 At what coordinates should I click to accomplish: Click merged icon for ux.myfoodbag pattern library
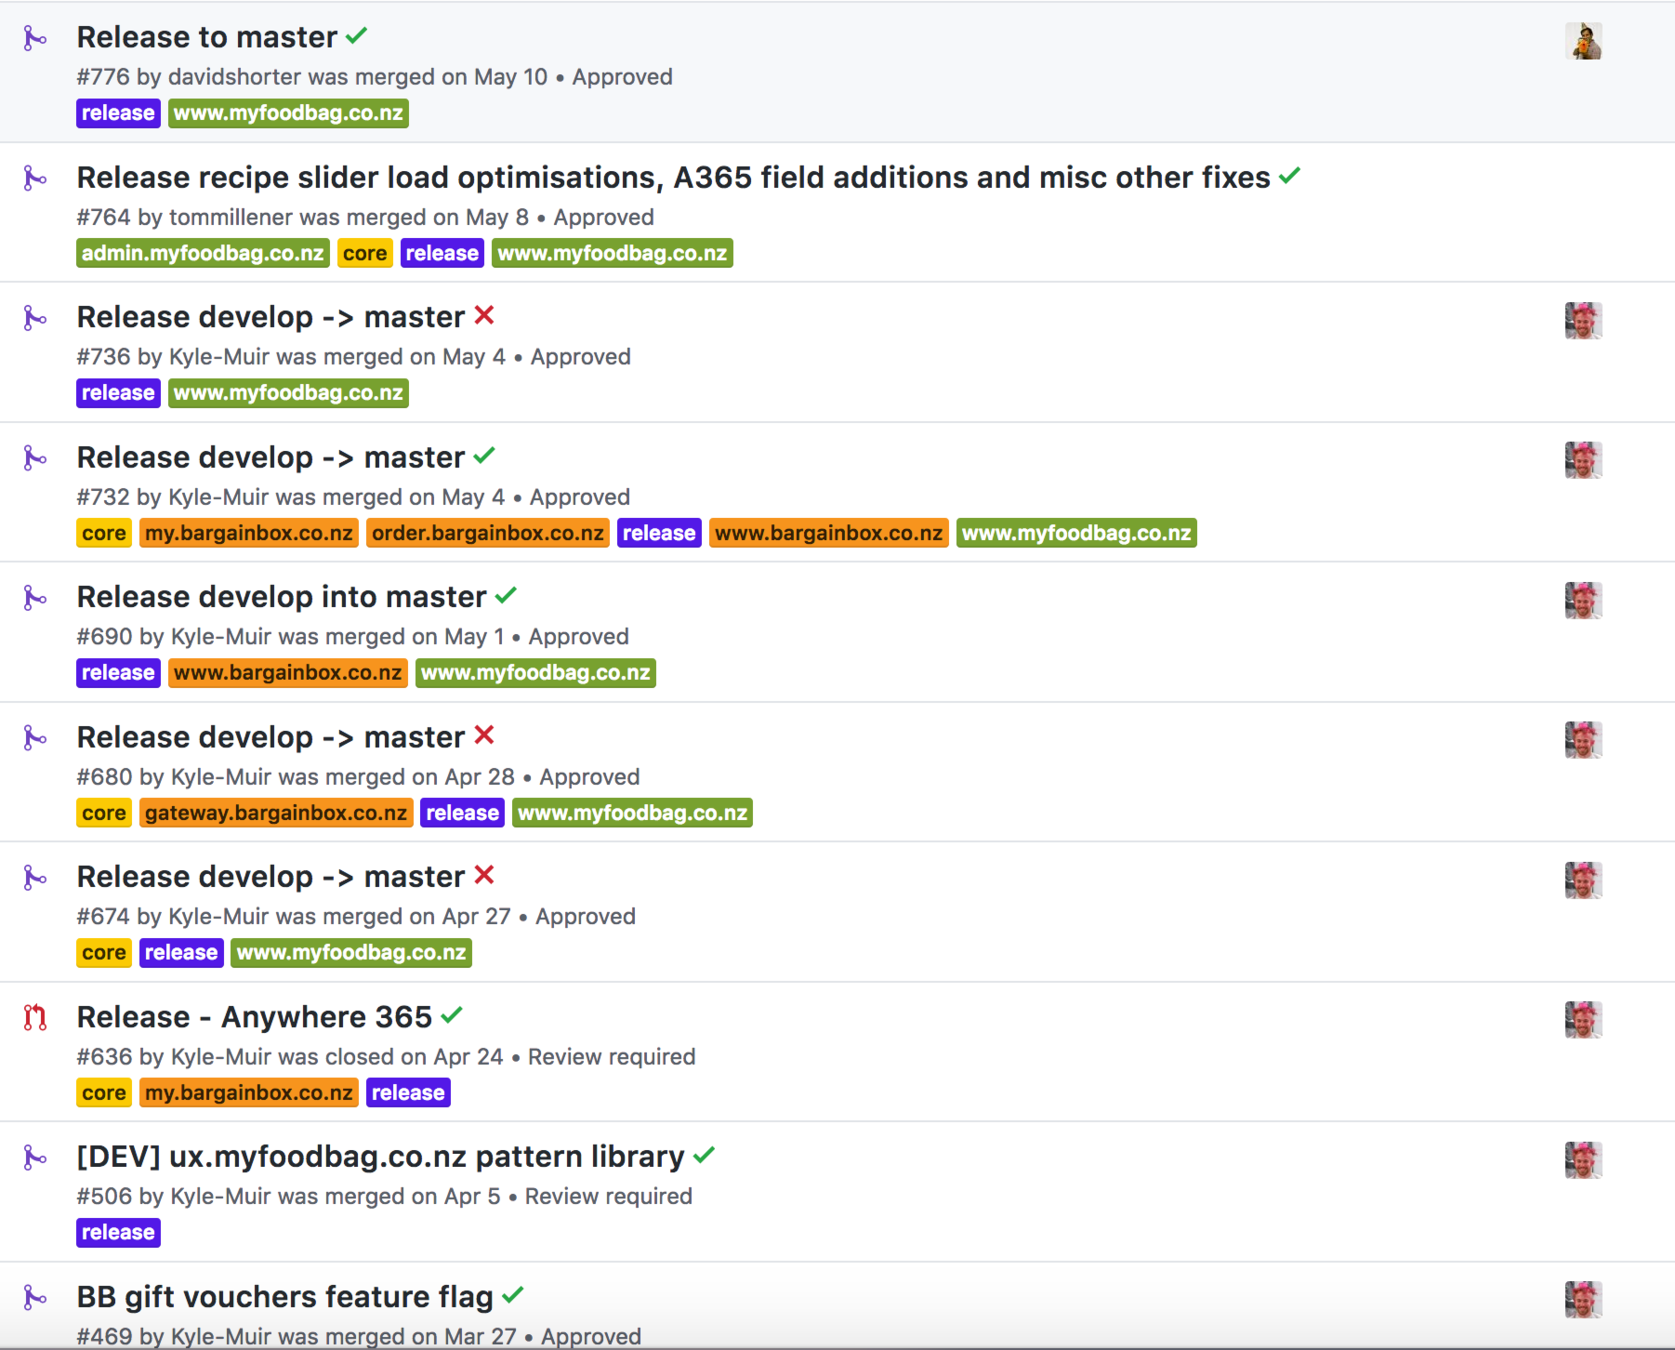35,1158
